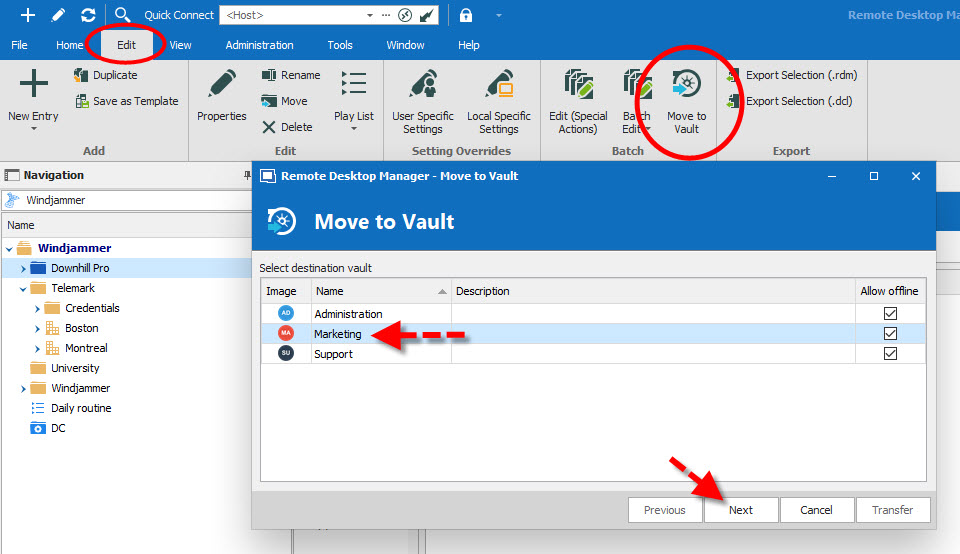Open entry Properties pencil icon
The image size is (960, 554).
pyautogui.click(x=222, y=85)
